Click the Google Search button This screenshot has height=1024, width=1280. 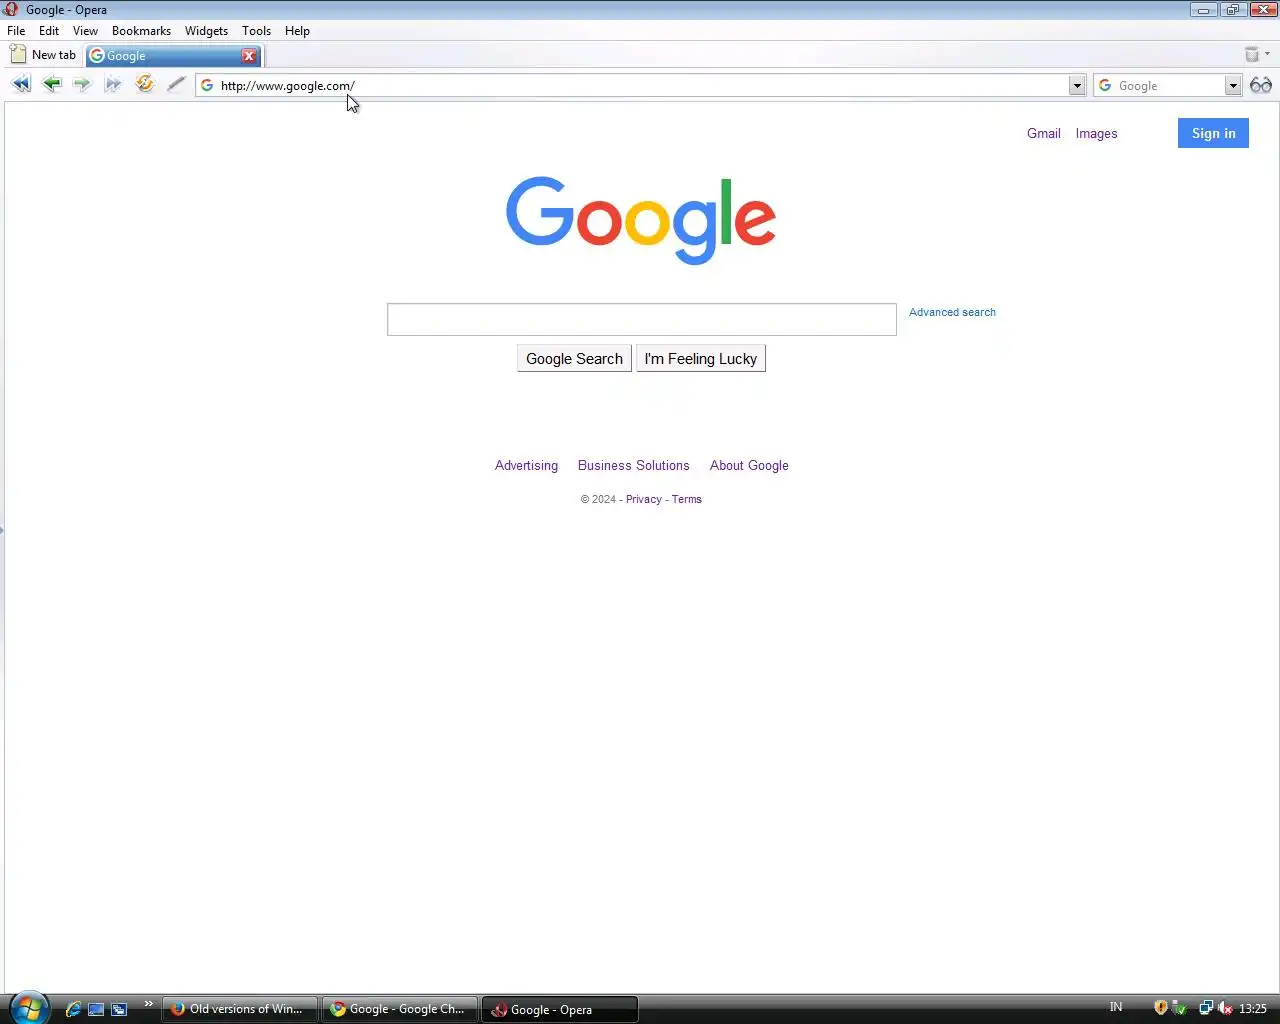pos(574,358)
